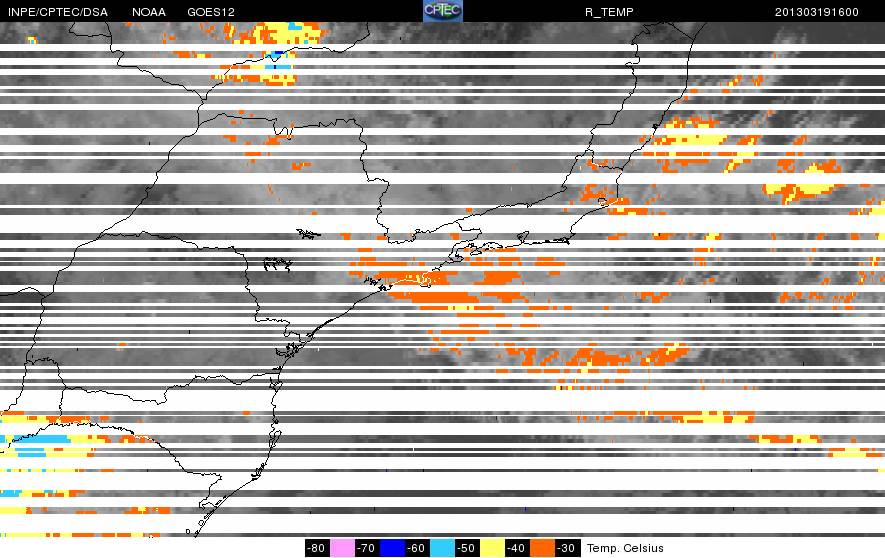Select the yellow -50 legend swatch
The height and width of the screenshot is (558, 885).
point(492,548)
